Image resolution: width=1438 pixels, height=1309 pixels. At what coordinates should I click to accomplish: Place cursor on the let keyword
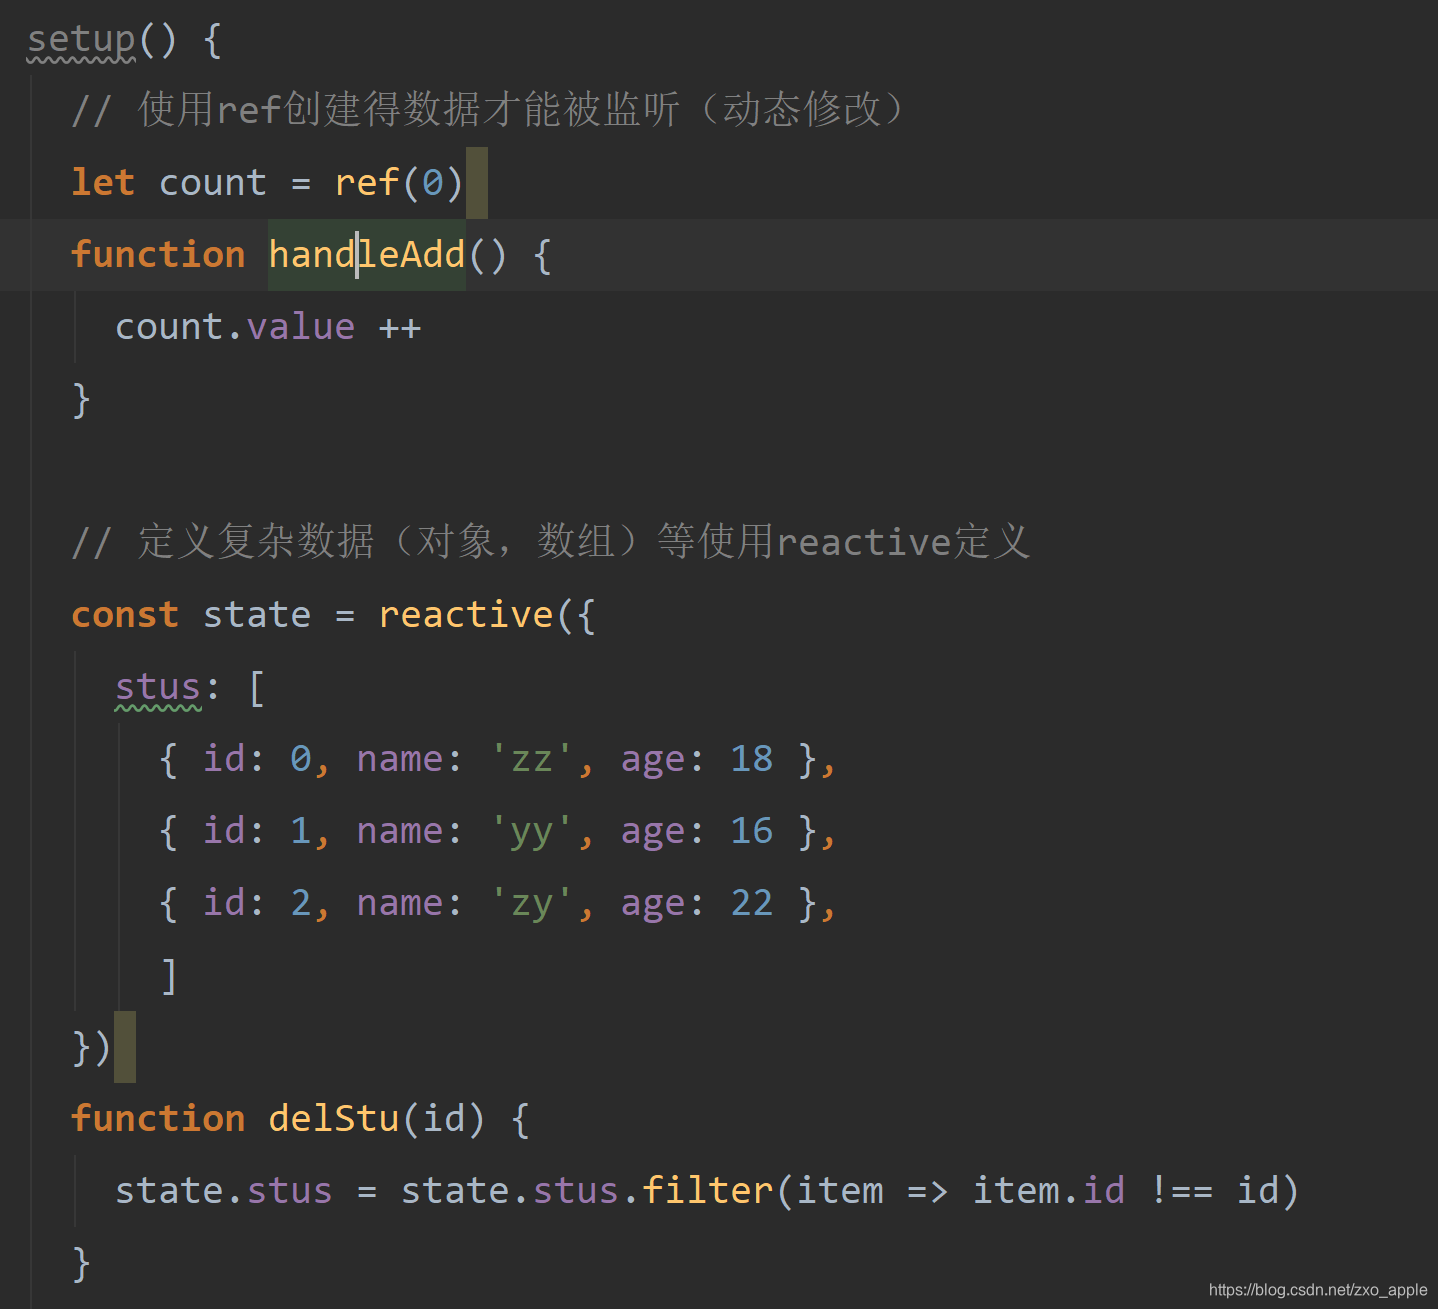point(103,183)
